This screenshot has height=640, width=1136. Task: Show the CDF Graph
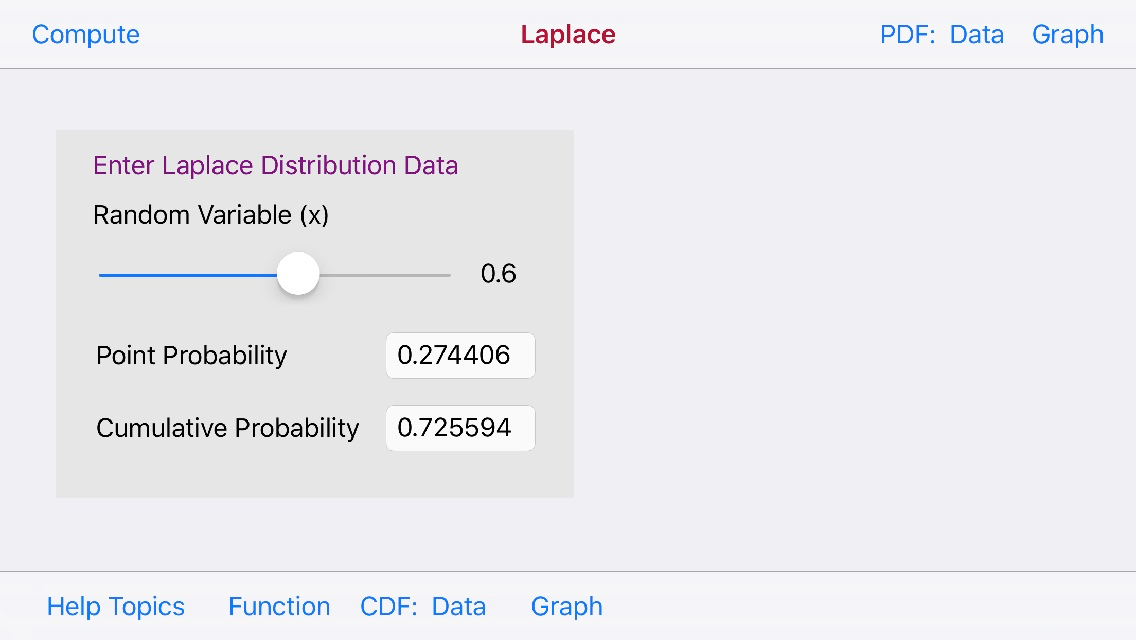tap(566, 606)
